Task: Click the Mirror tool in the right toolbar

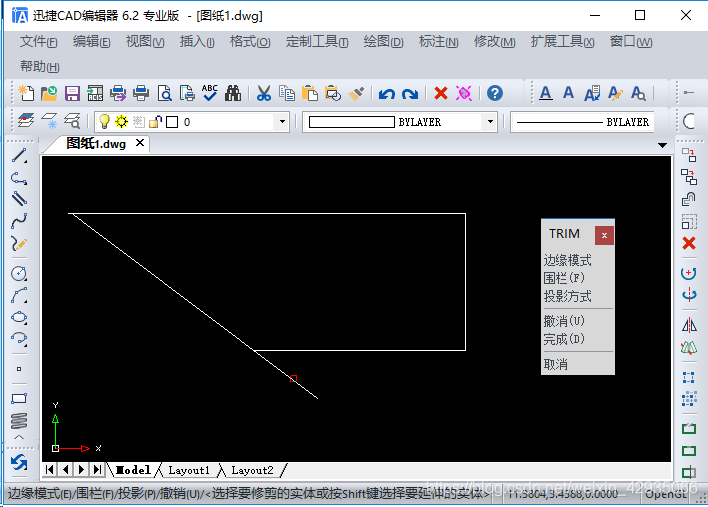Action: click(689, 325)
